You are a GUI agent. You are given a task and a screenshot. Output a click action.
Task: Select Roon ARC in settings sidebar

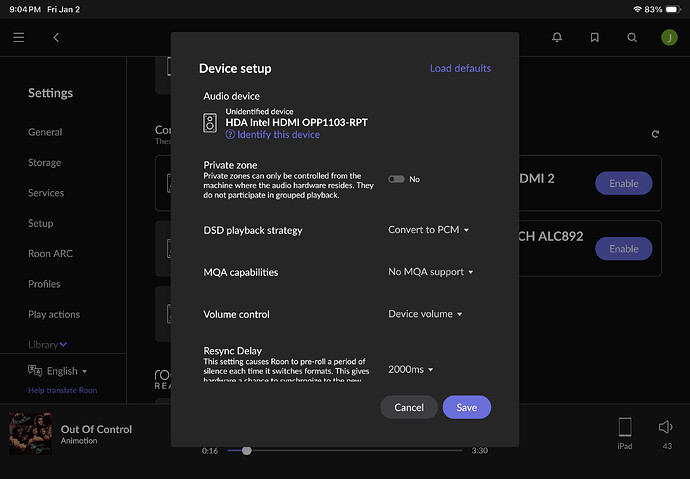pos(52,254)
